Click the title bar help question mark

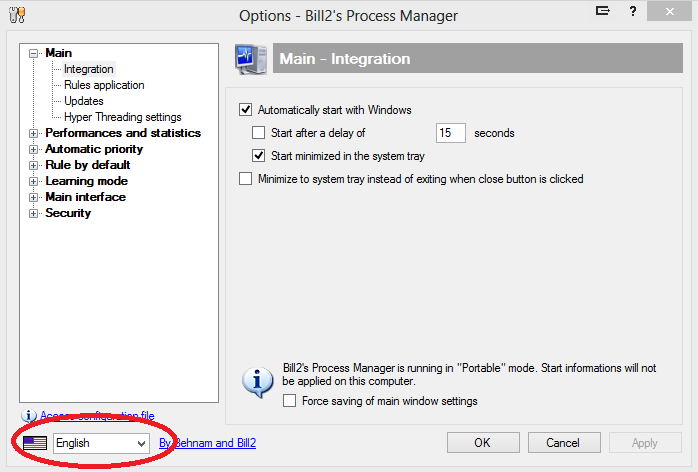pyautogui.click(x=633, y=12)
